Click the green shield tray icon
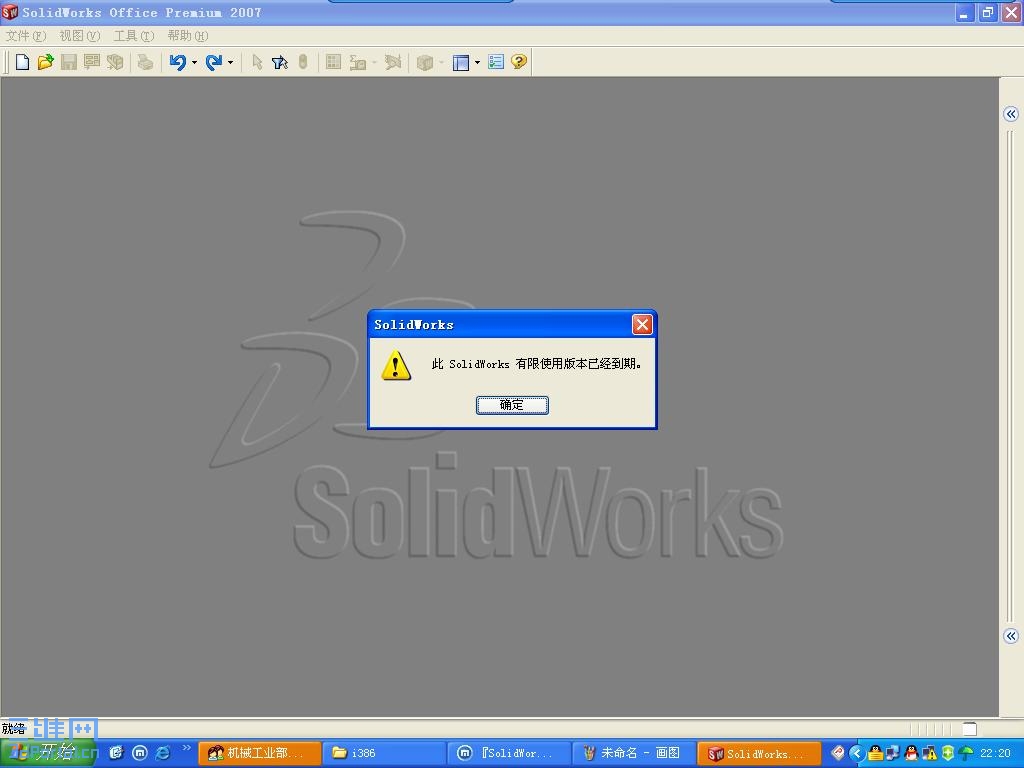Screen dimensions: 1024x768 coord(948,753)
